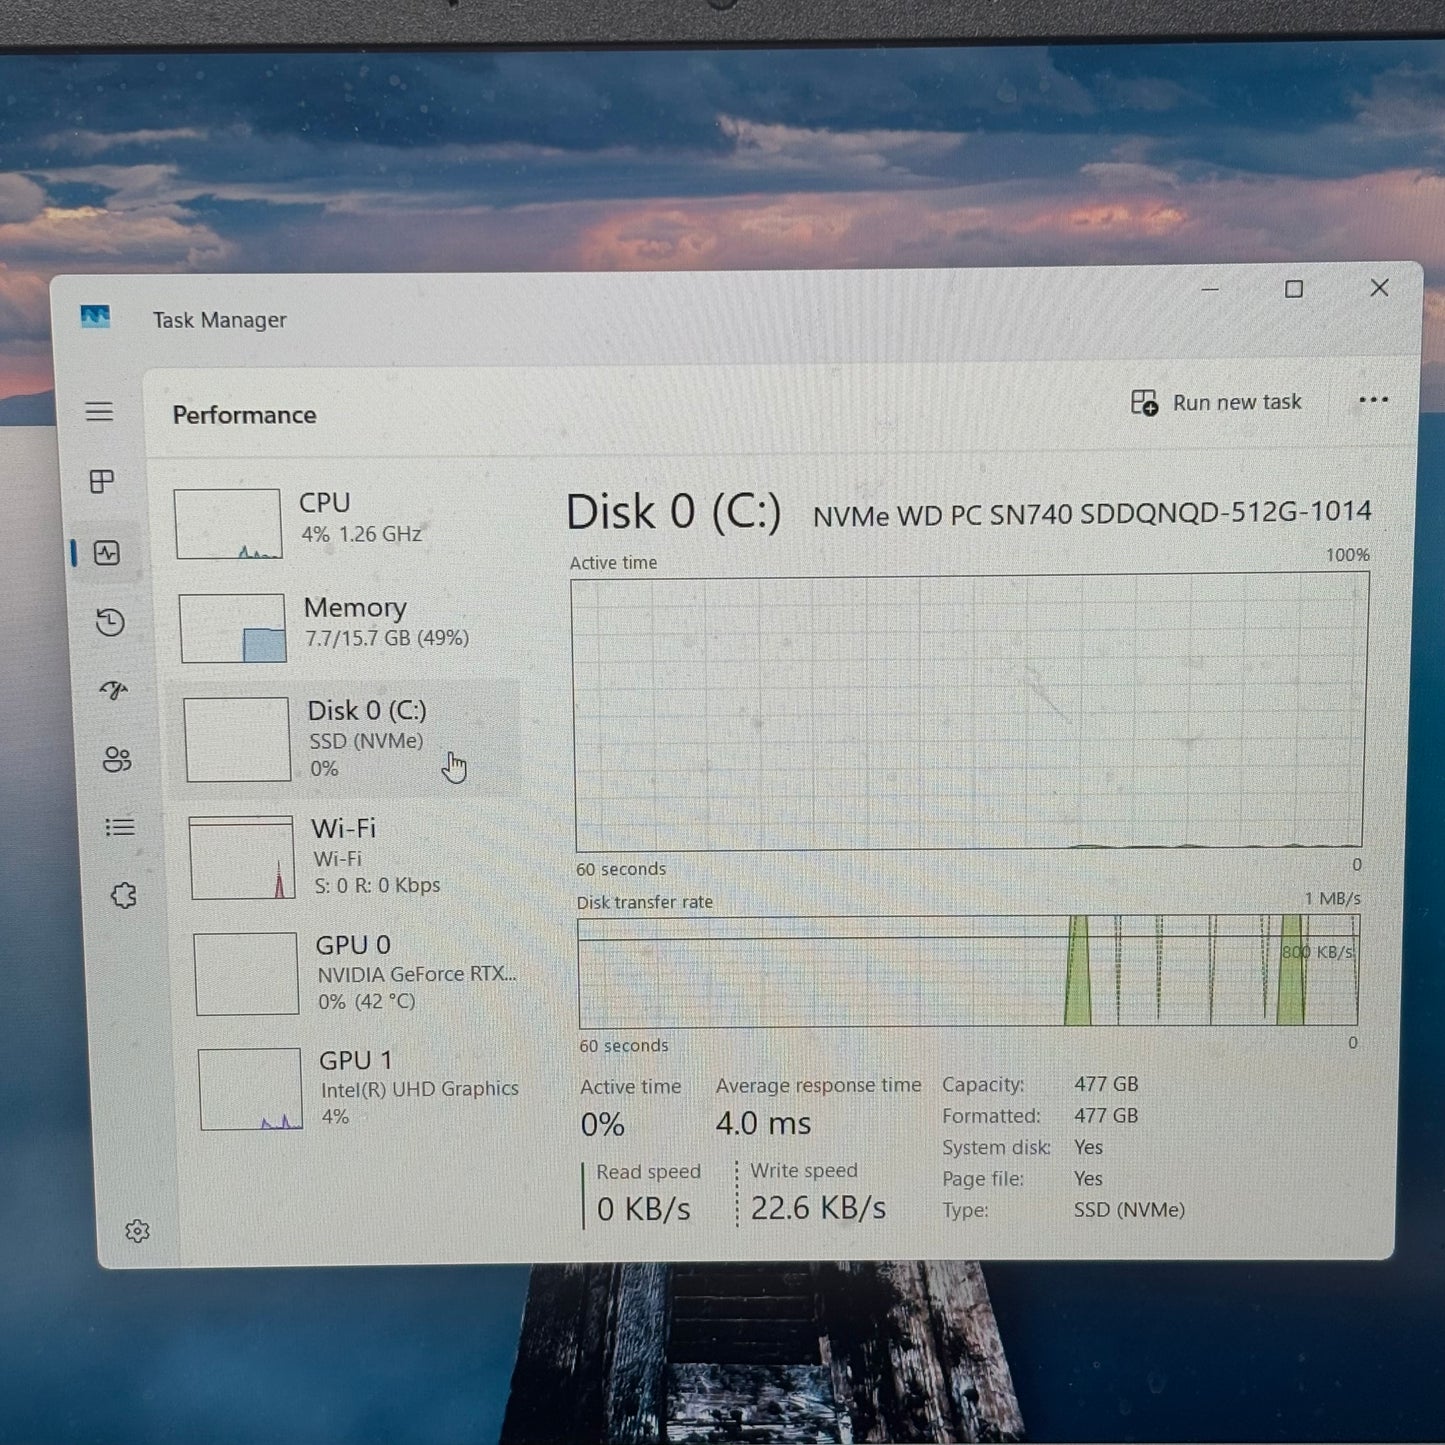1445x1445 pixels.
Task: Go to Startup apps page icon
Action: pos(113,690)
